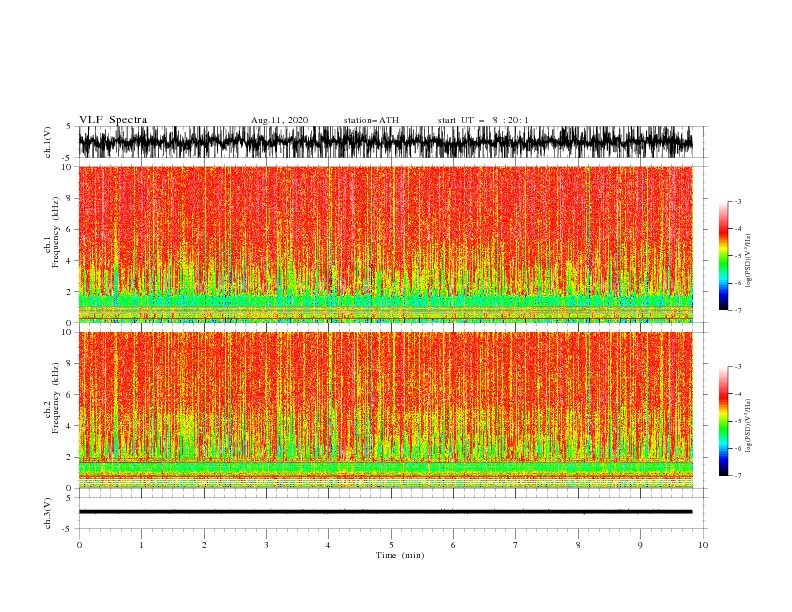792x612 pixels.
Task: Click the time axis tick label "9"
Action: pyautogui.click(x=640, y=545)
